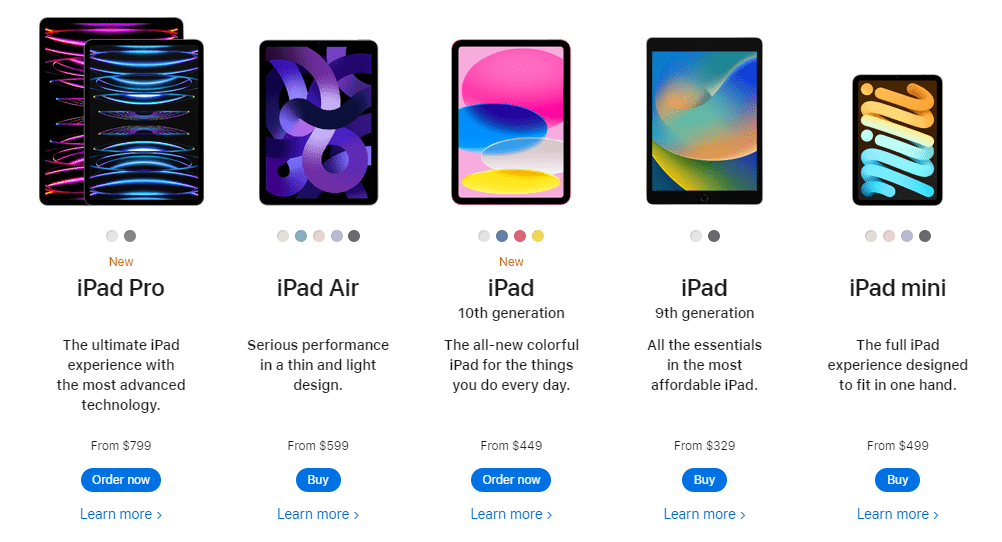Select the purple swatch under iPad Air
The height and width of the screenshot is (542, 1002).
coord(336,236)
